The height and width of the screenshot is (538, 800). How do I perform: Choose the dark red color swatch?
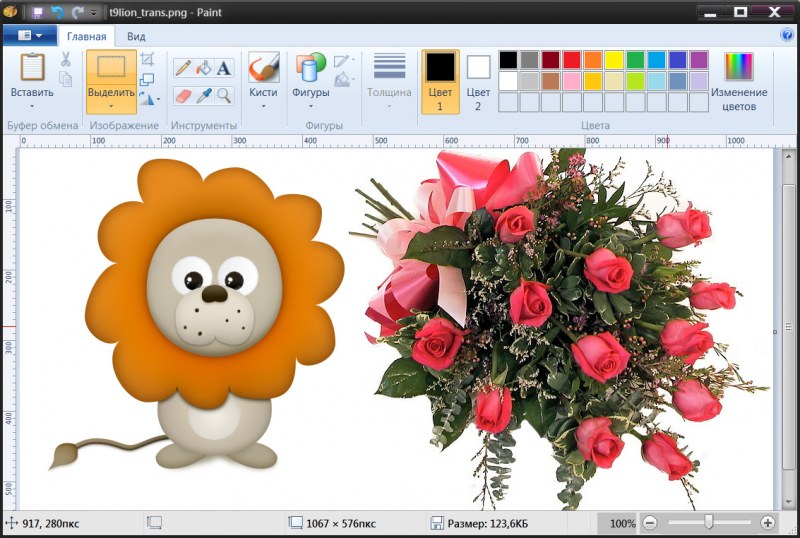(x=551, y=60)
